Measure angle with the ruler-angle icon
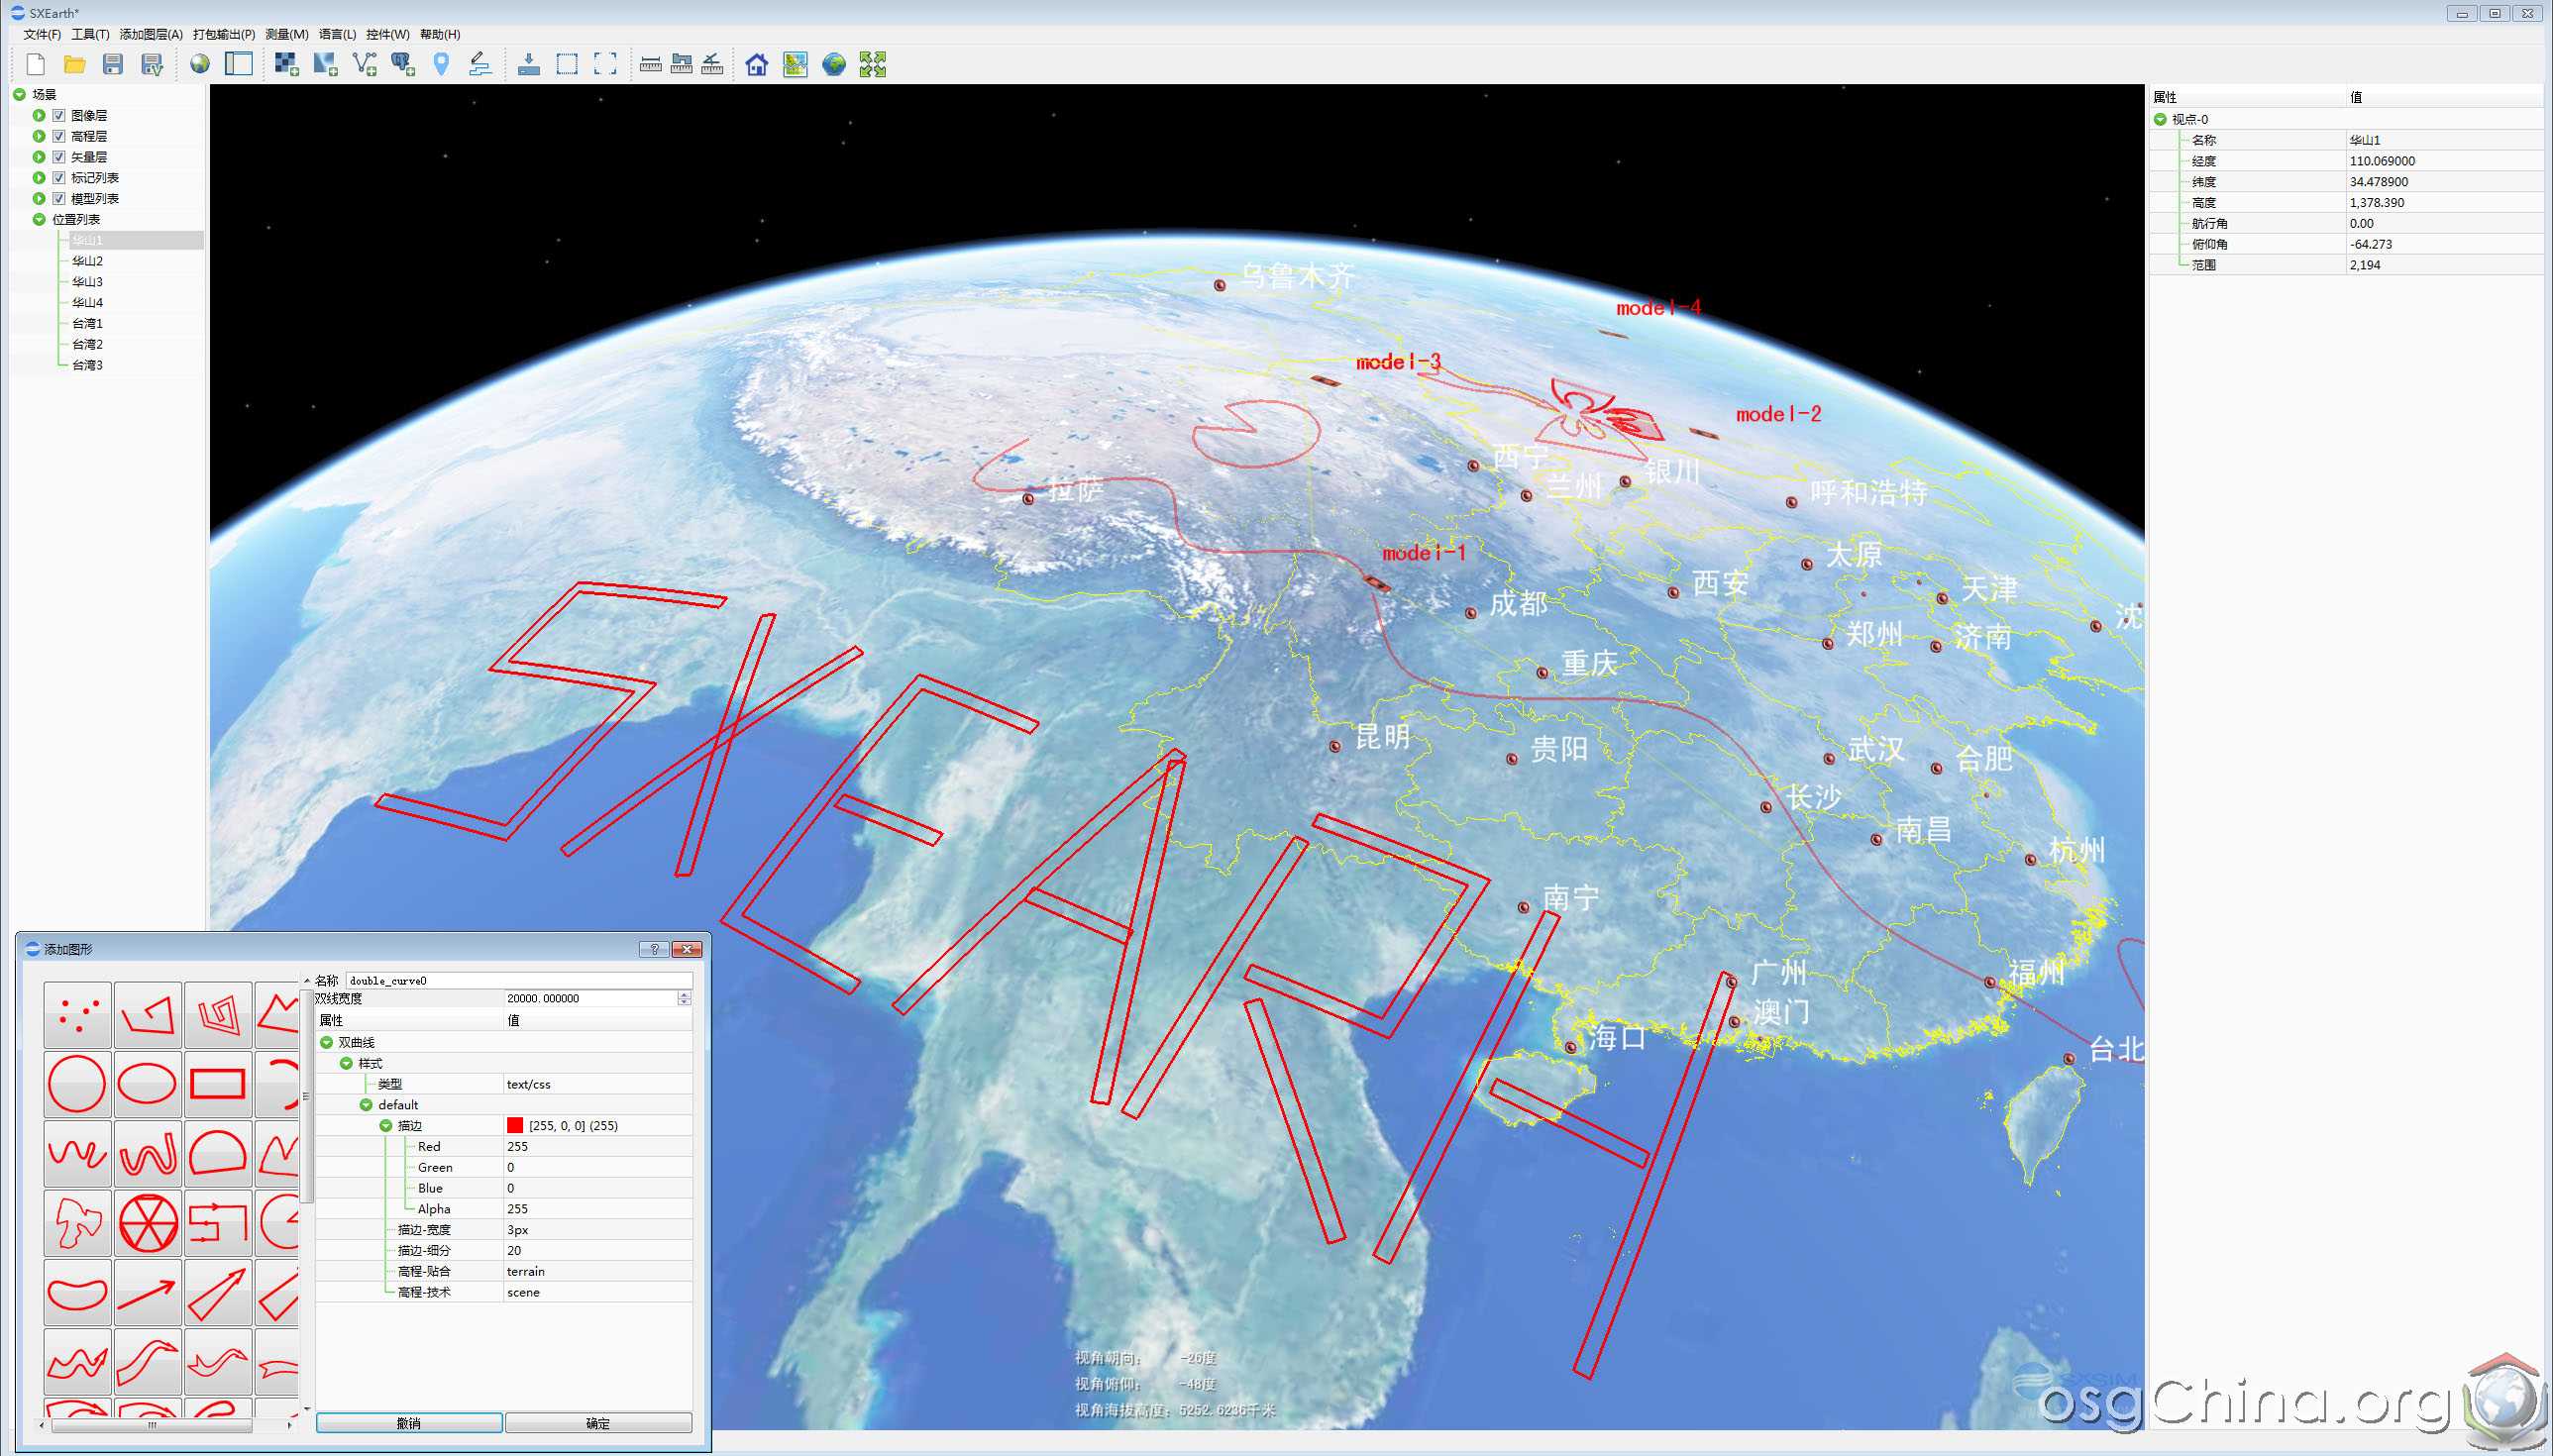The image size is (2553, 1456). pos(712,64)
